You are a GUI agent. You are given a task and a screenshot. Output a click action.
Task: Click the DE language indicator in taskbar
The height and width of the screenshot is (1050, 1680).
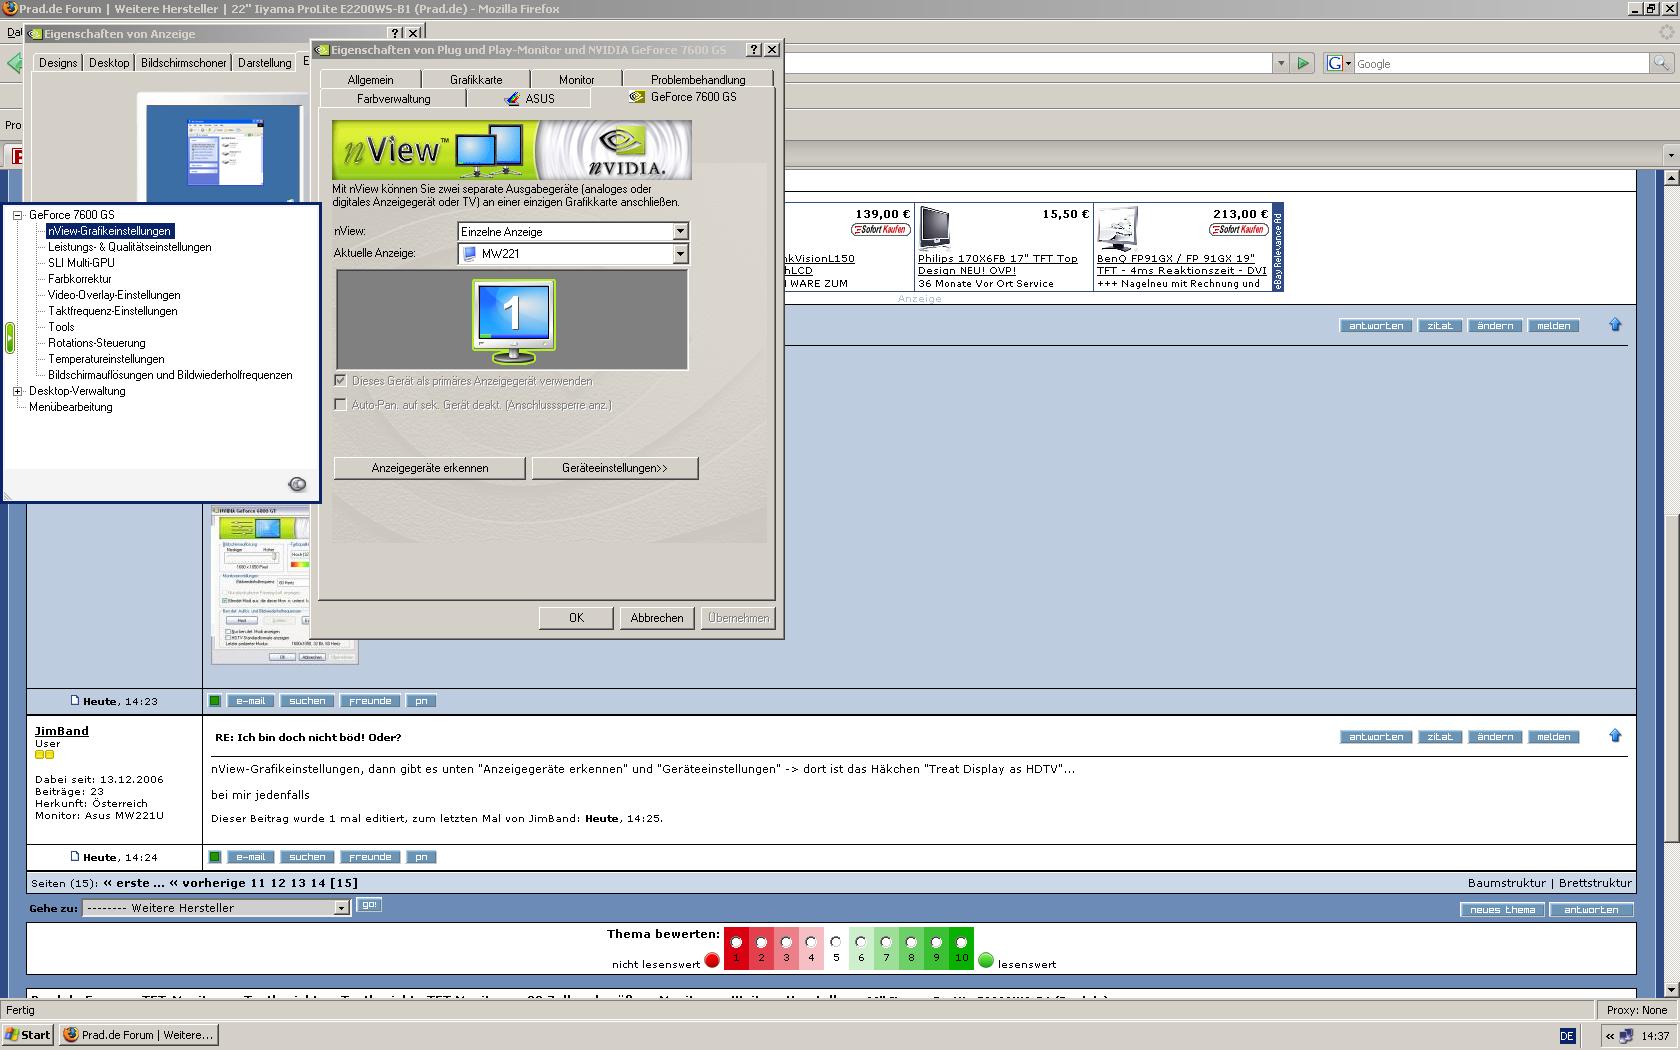click(1567, 1036)
